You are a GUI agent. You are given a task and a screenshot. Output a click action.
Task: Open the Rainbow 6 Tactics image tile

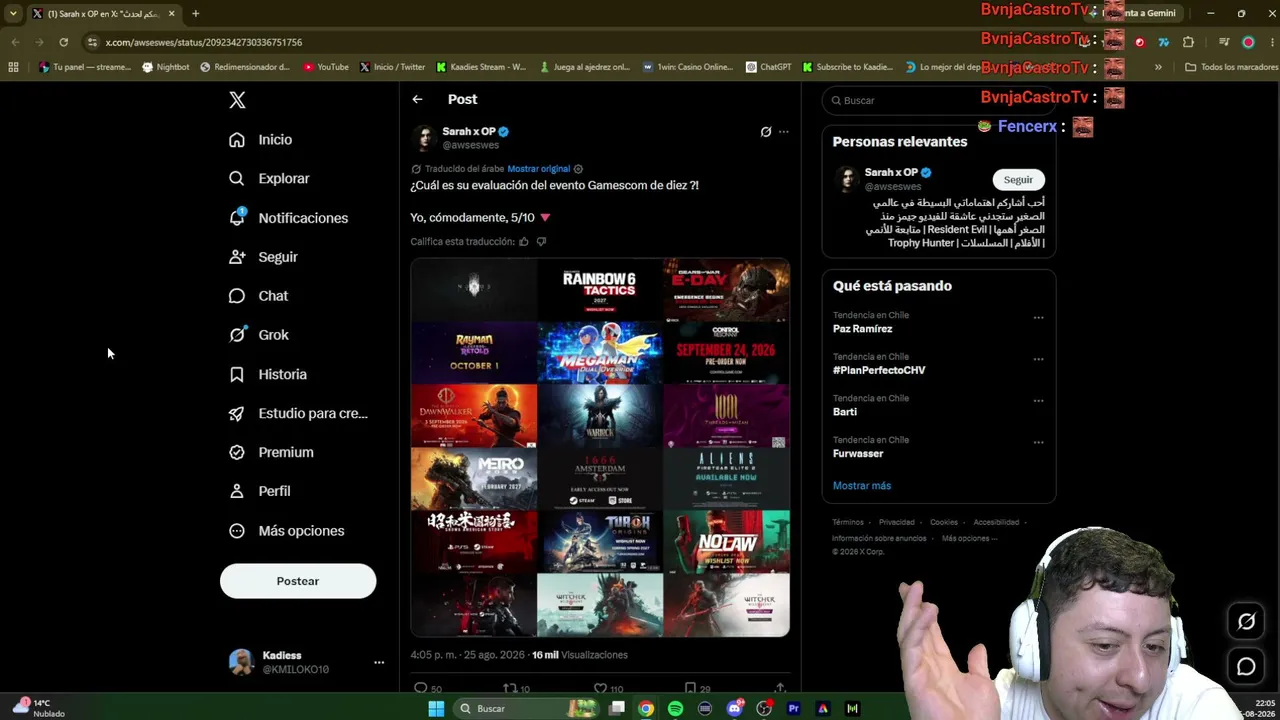(x=600, y=290)
